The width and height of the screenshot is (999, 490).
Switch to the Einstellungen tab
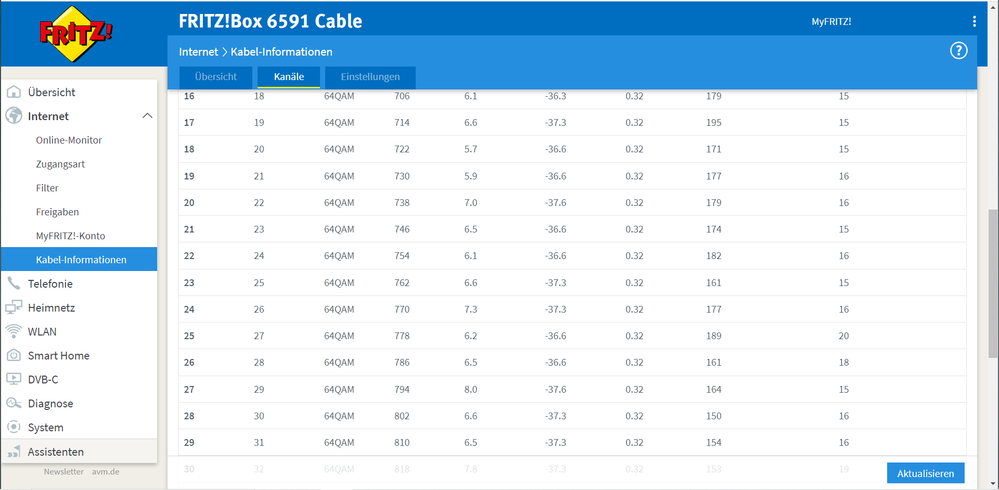370,77
